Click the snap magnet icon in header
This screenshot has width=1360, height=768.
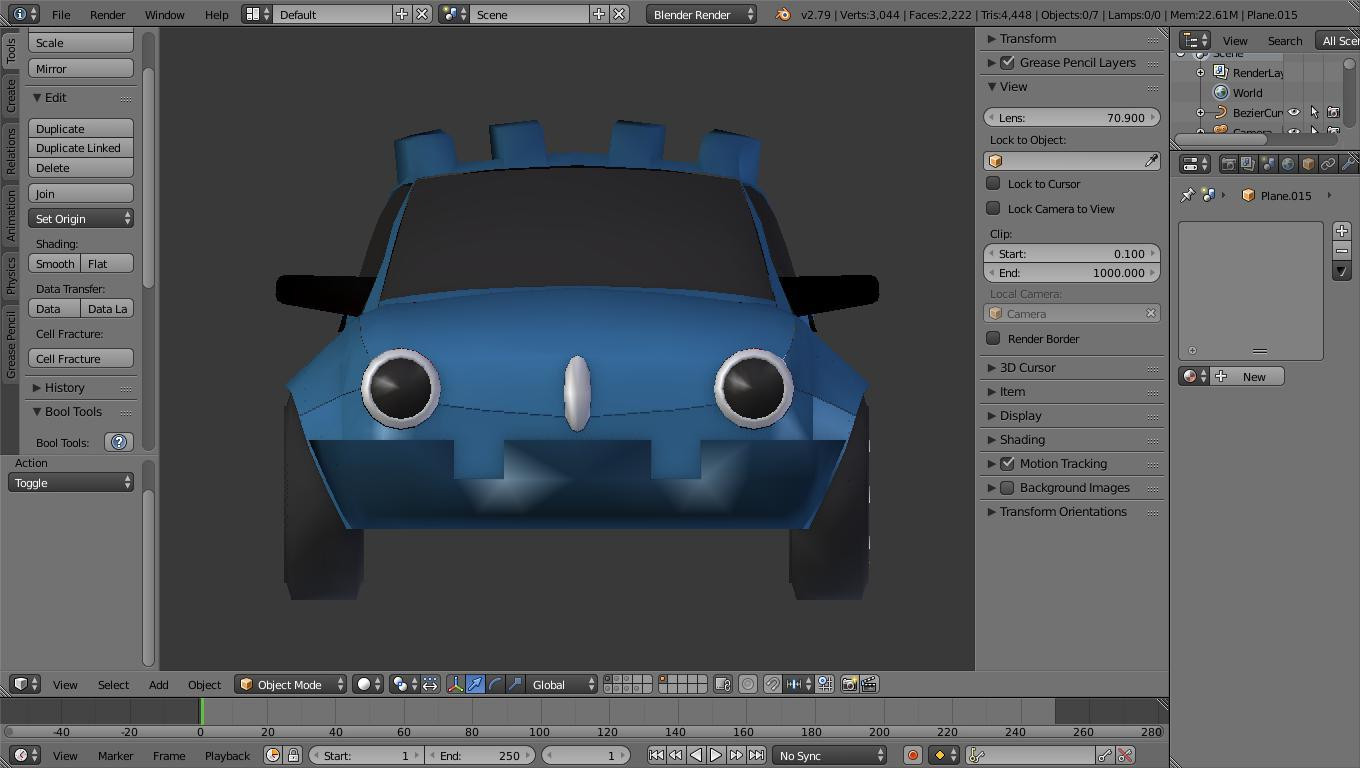pyautogui.click(x=773, y=684)
